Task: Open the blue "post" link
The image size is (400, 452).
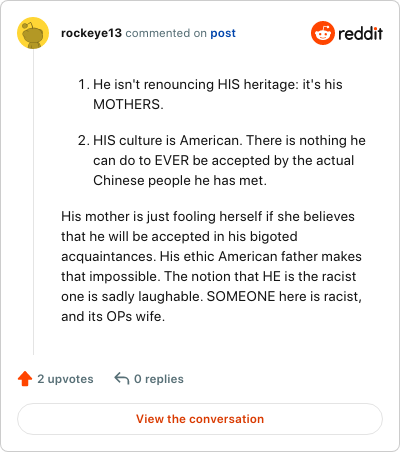Action: [x=223, y=33]
